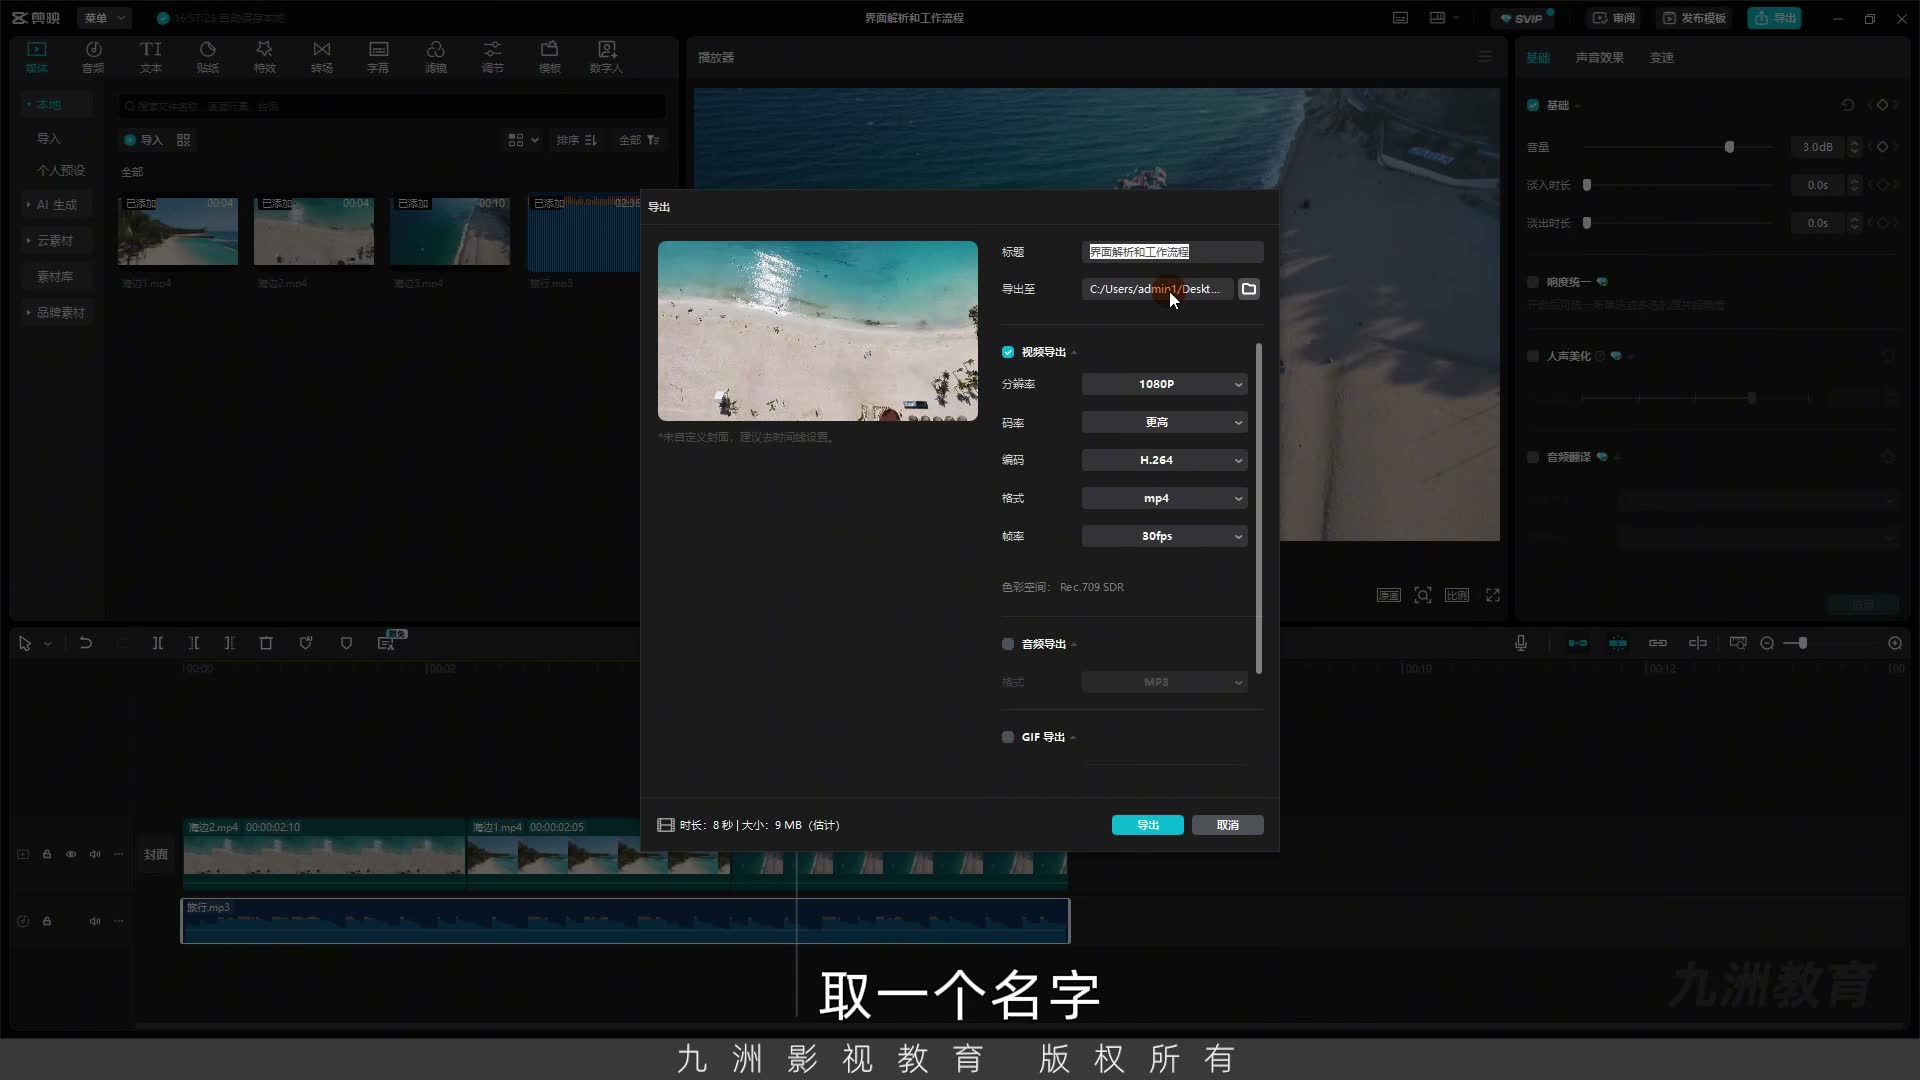1920x1080 pixels.
Task: Switch to 变速 tab
Action: tap(1662, 57)
